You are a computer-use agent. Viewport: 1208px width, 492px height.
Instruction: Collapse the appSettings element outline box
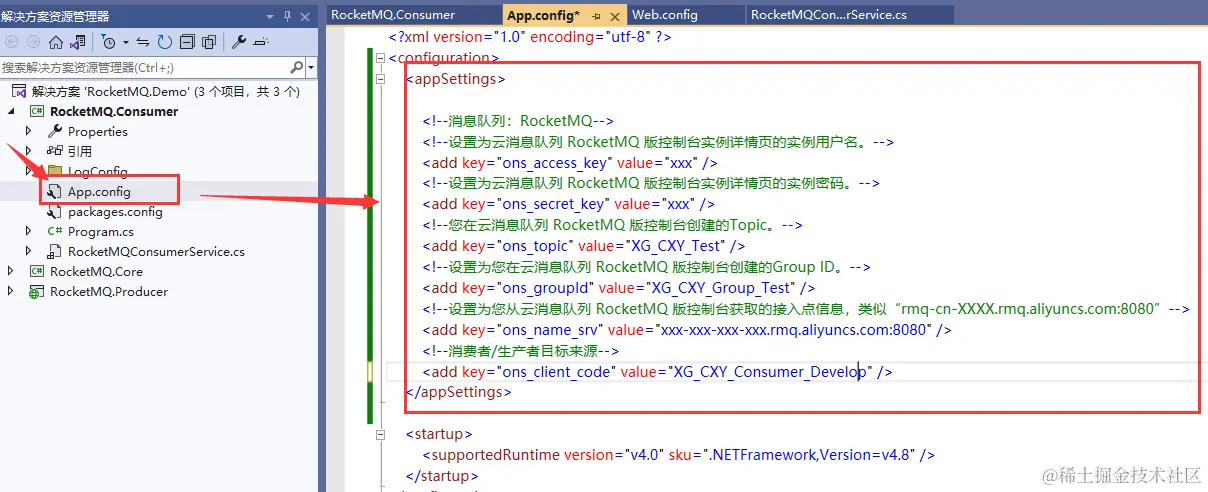(x=379, y=79)
